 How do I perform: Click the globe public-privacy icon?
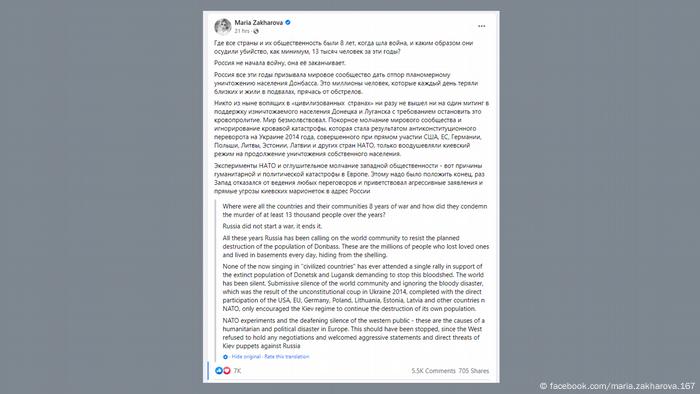pos(256,31)
